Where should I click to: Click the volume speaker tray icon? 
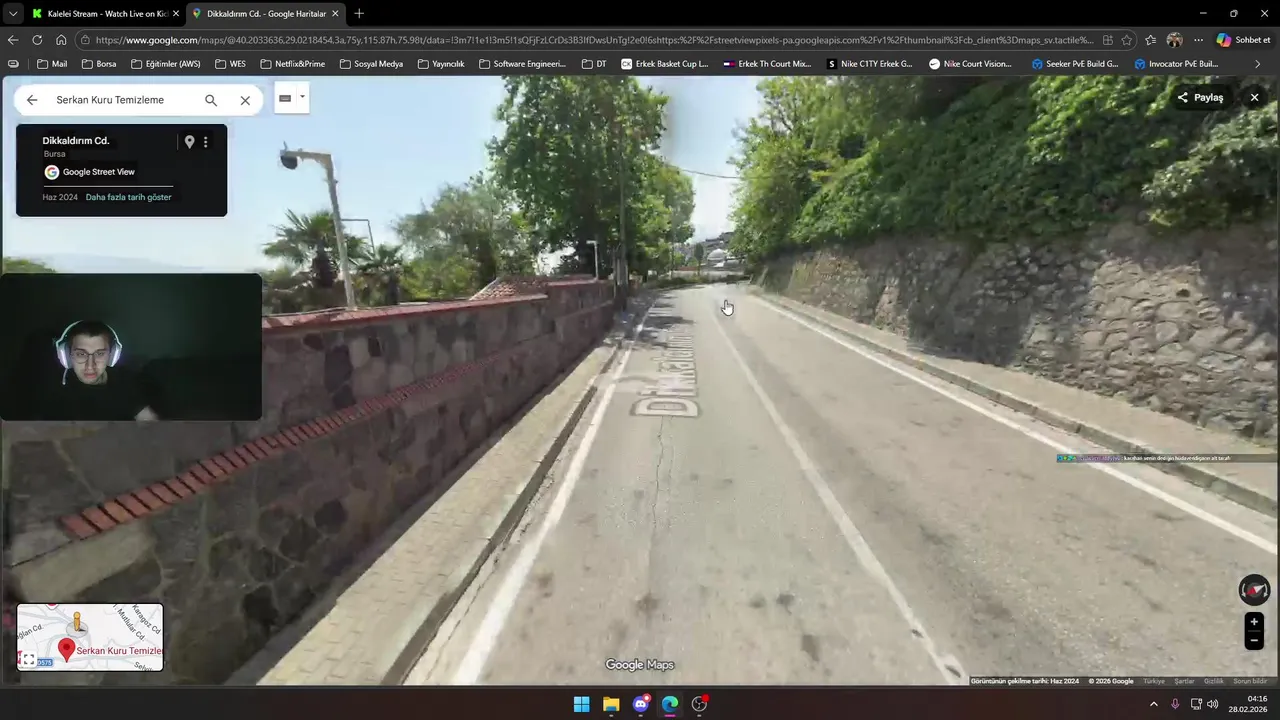1213,704
